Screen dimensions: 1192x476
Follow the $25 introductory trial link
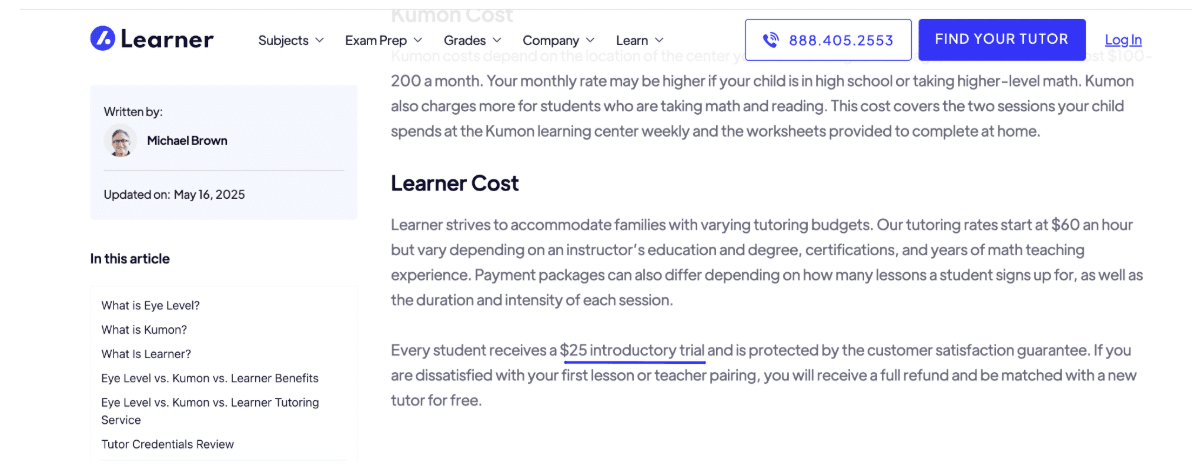(634, 351)
